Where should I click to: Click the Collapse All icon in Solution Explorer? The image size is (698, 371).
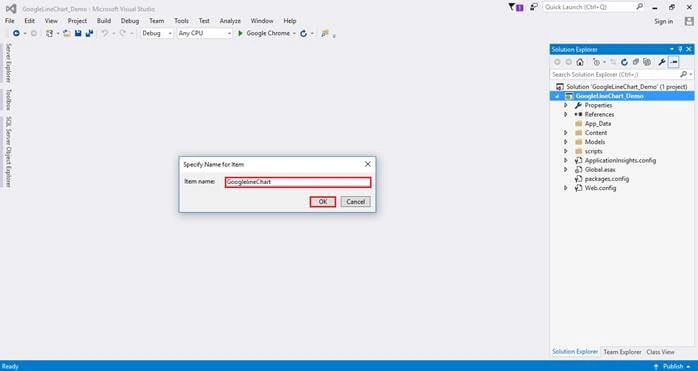coord(636,62)
